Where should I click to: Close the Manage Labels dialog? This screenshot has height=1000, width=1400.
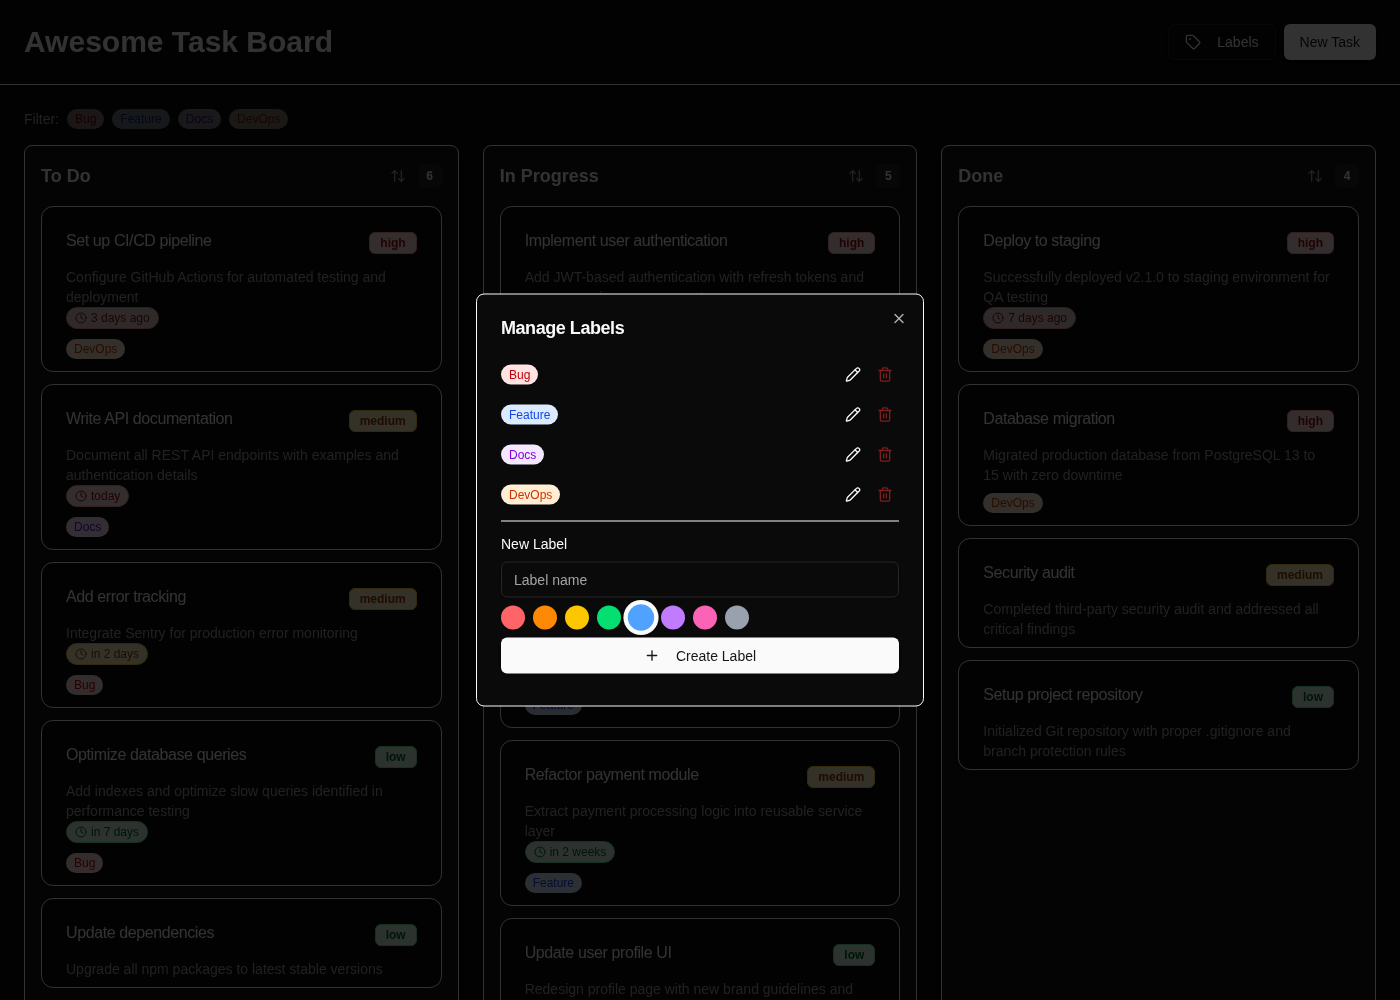point(899,319)
